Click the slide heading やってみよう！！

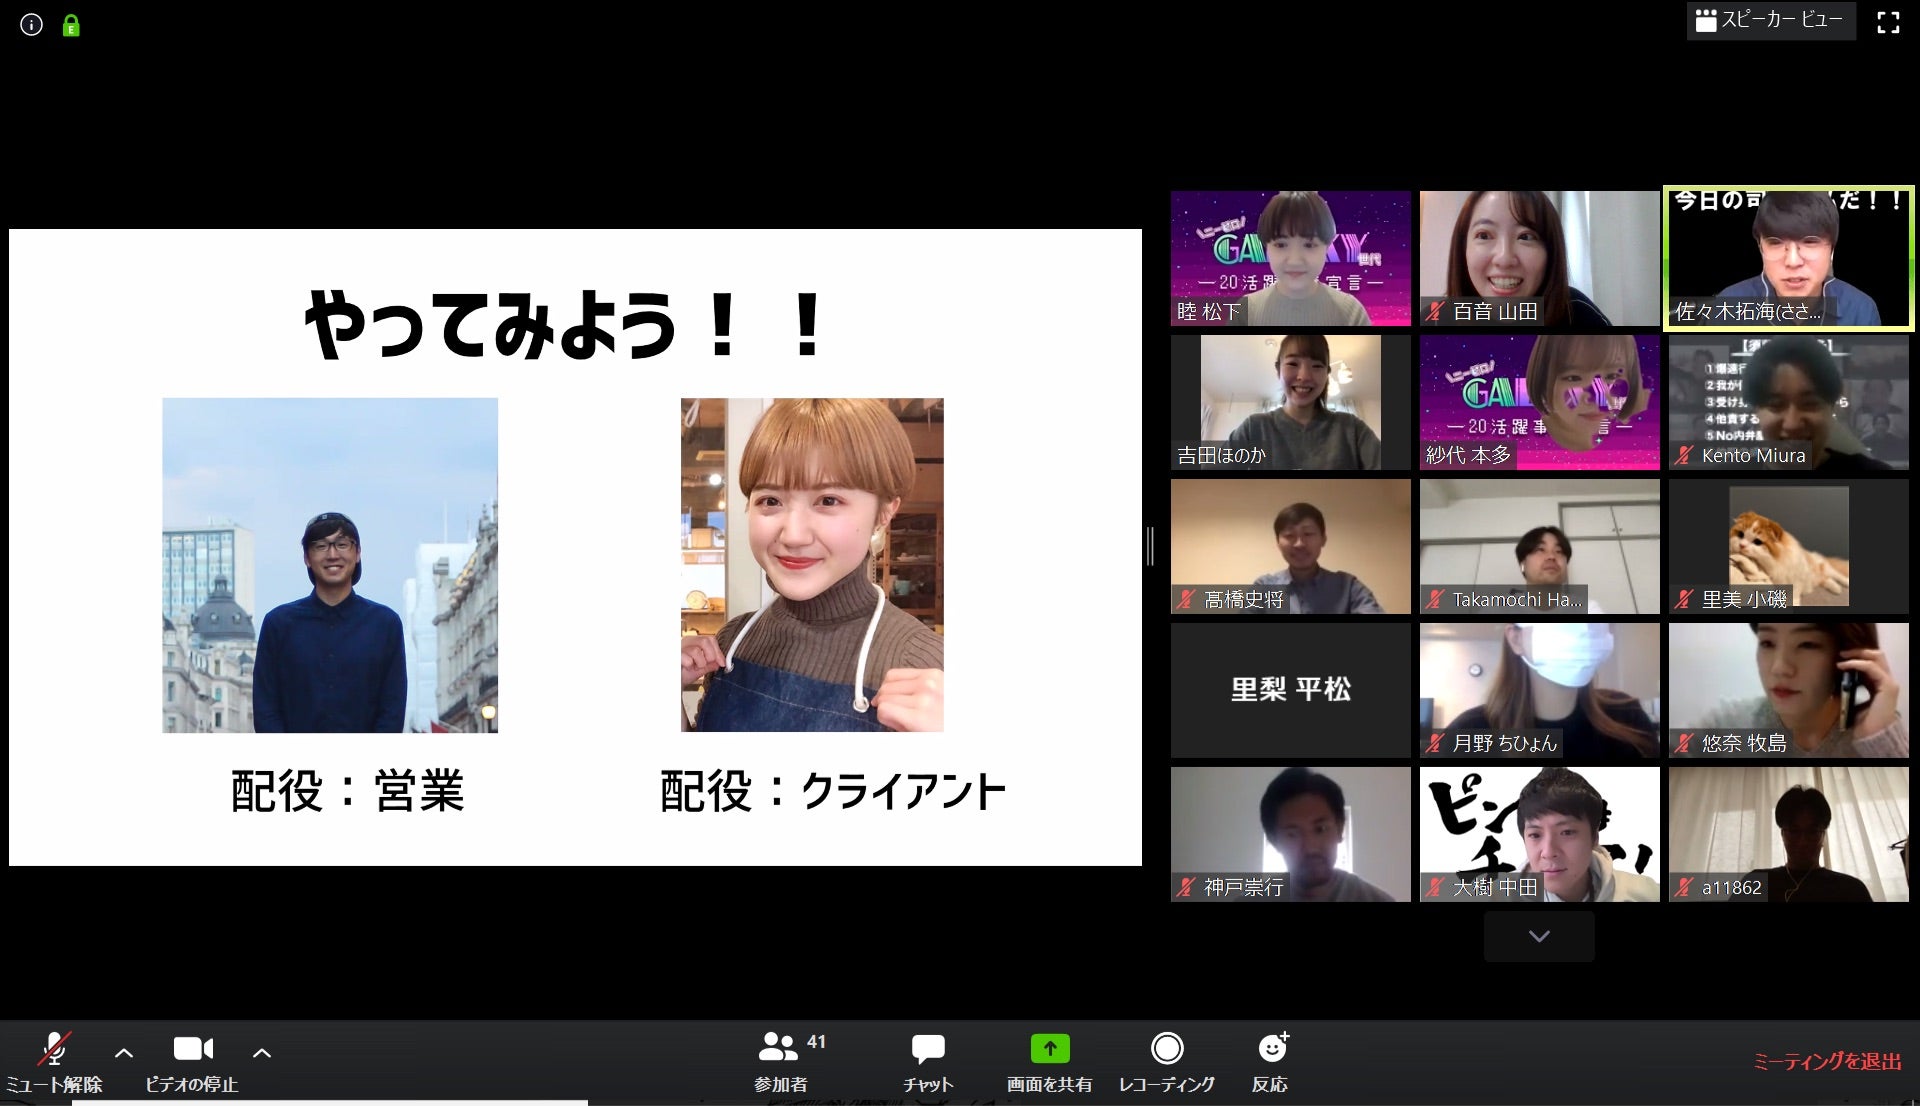564,325
